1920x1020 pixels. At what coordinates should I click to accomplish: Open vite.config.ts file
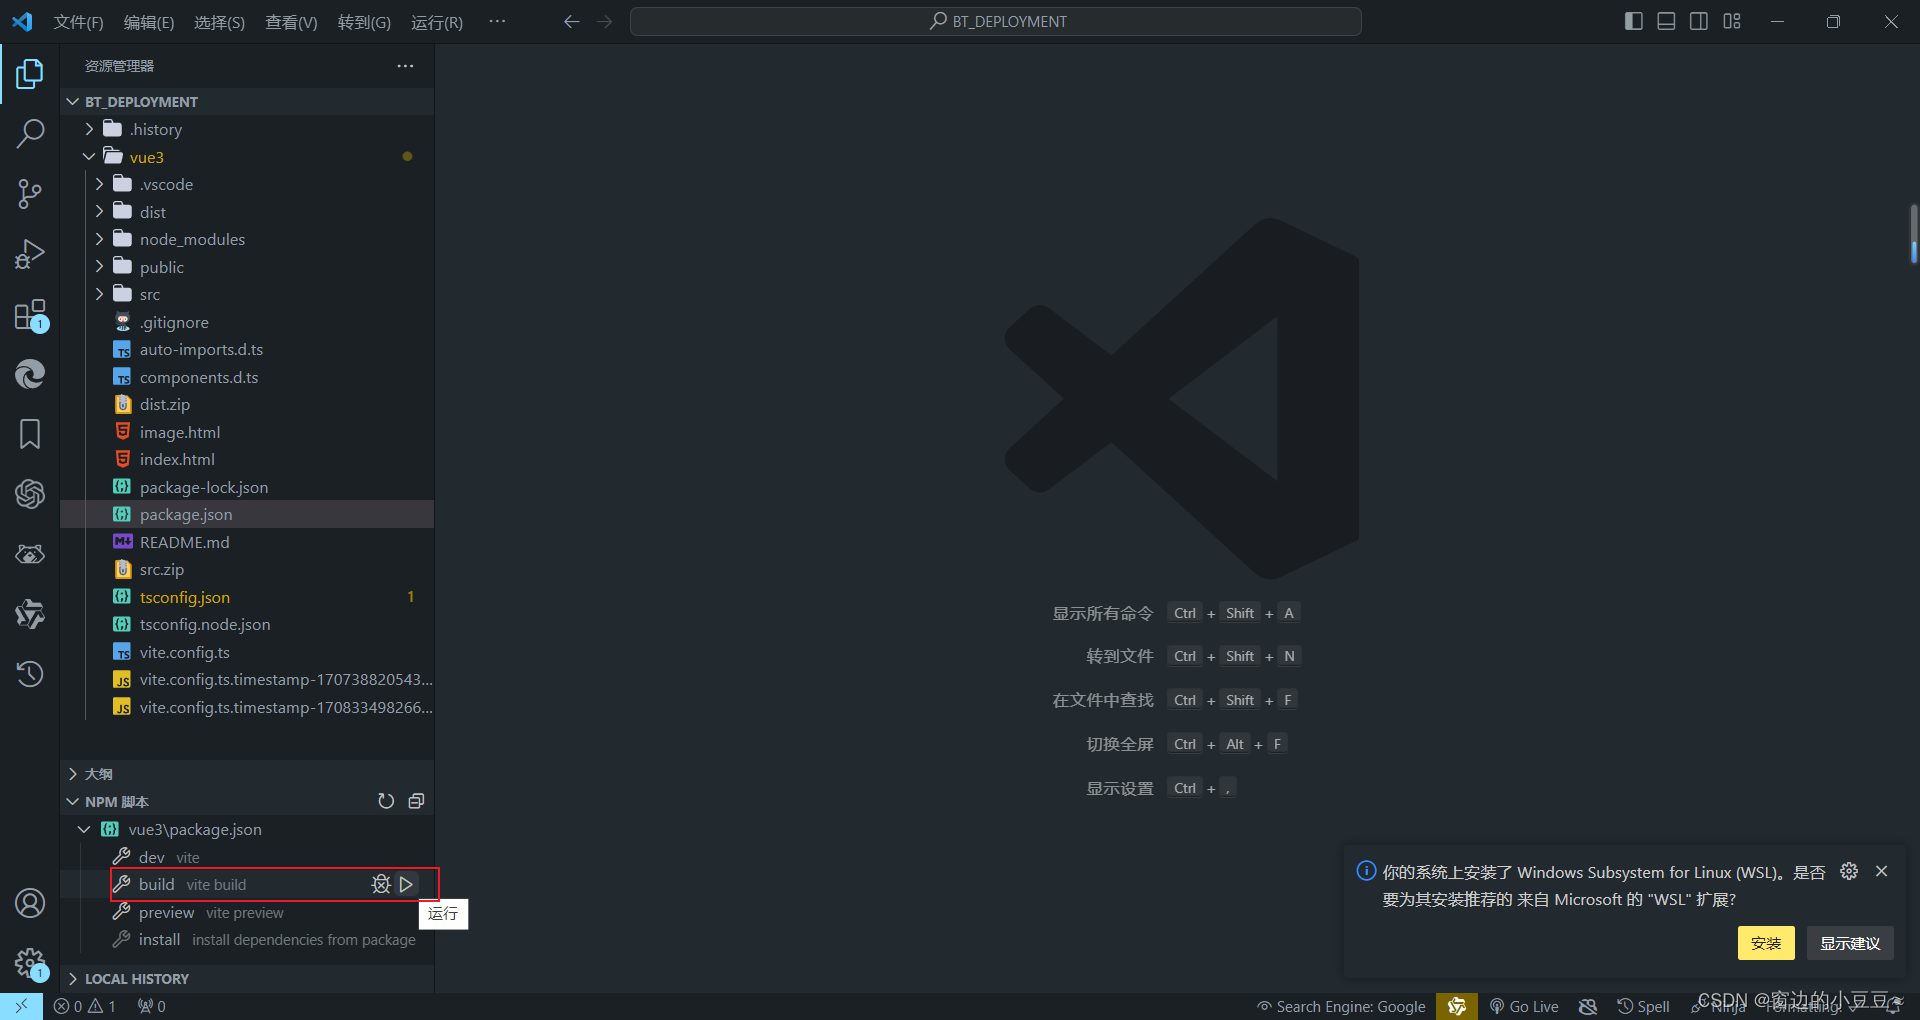coord(247,652)
